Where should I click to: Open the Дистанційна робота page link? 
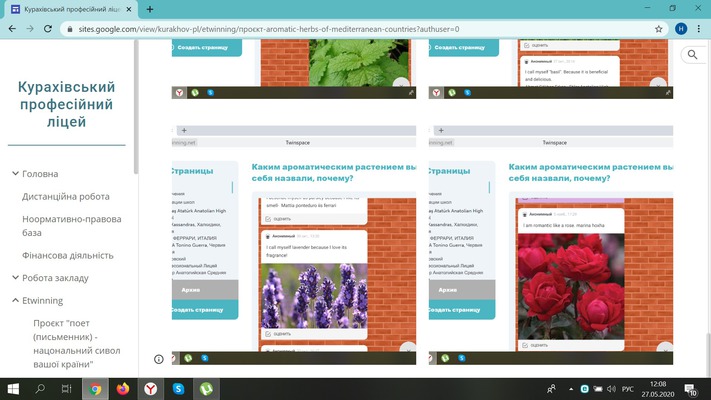click(x=66, y=197)
